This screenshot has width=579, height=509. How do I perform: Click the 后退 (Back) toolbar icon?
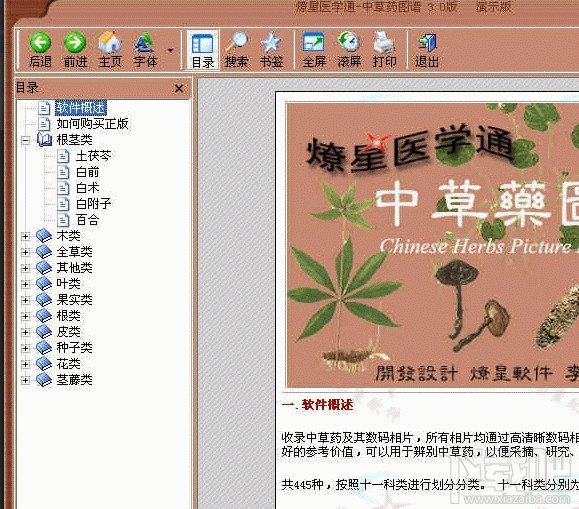(40, 49)
